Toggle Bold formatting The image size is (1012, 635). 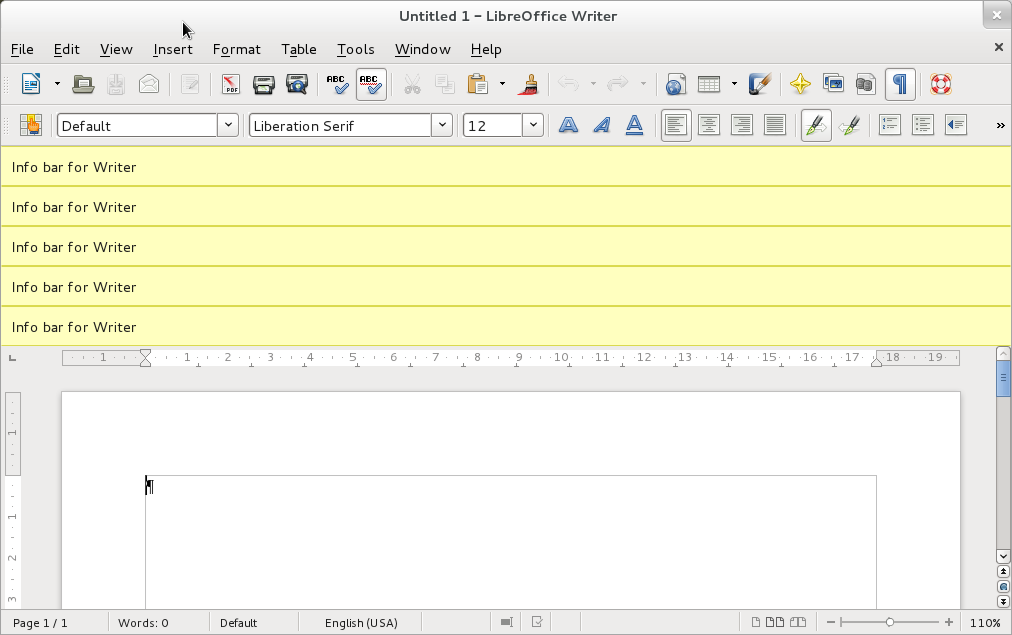568,125
